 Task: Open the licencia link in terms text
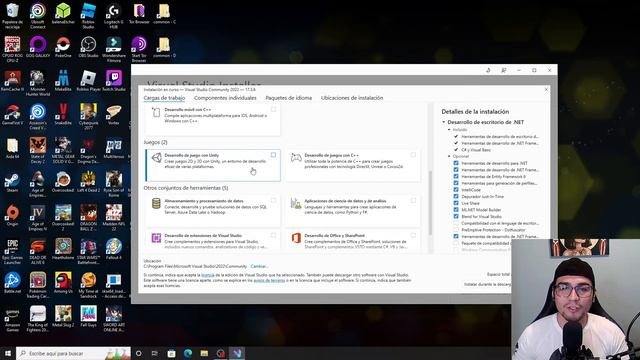pyautogui.click(x=208, y=275)
